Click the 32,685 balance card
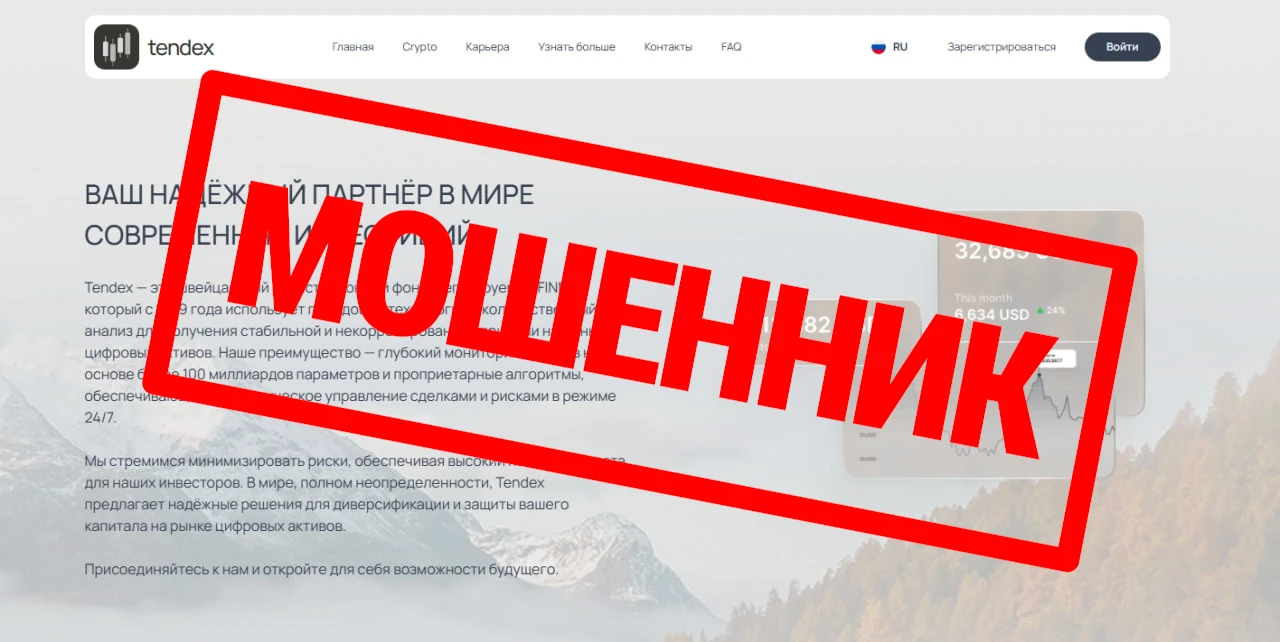This screenshot has width=1280, height=642. click(1040, 312)
